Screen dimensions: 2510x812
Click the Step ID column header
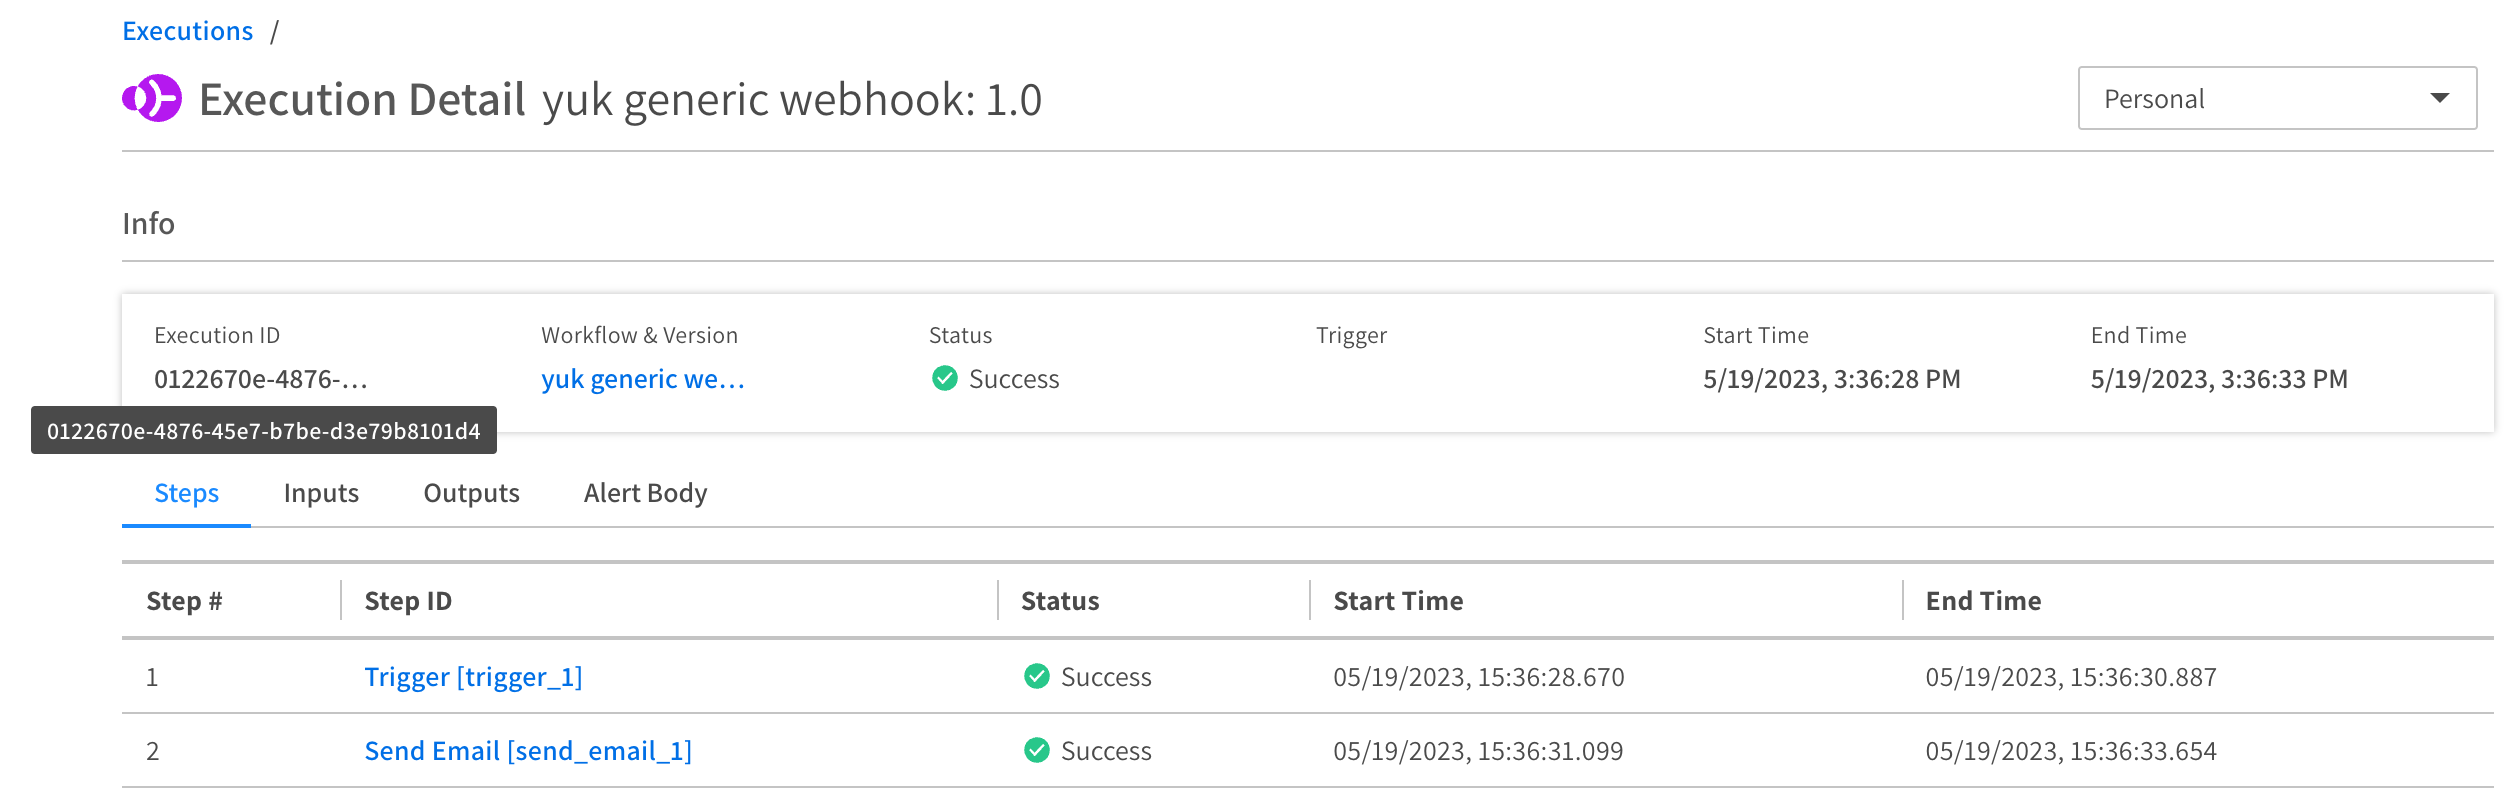coord(408,601)
